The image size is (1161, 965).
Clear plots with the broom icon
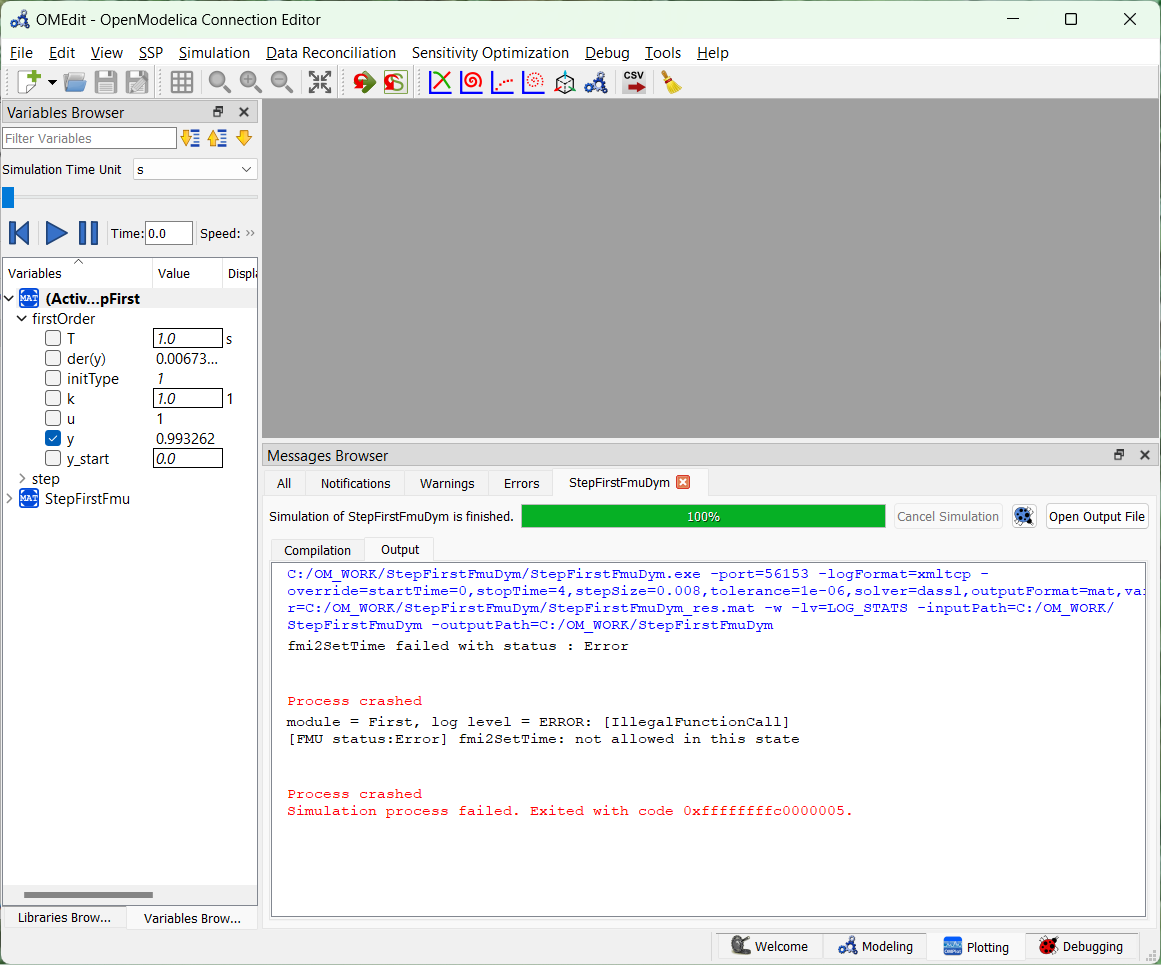[x=670, y=82]
